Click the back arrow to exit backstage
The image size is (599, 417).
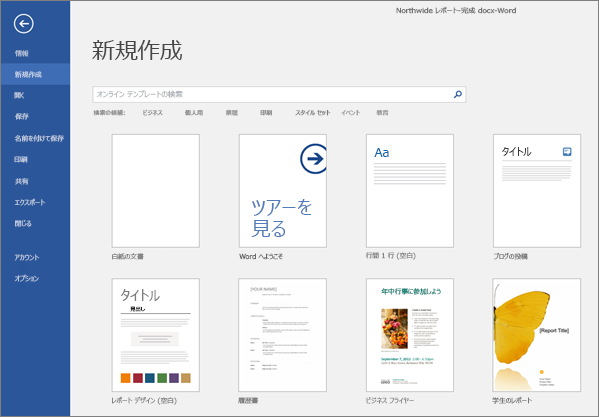click(x=24, y=24)
